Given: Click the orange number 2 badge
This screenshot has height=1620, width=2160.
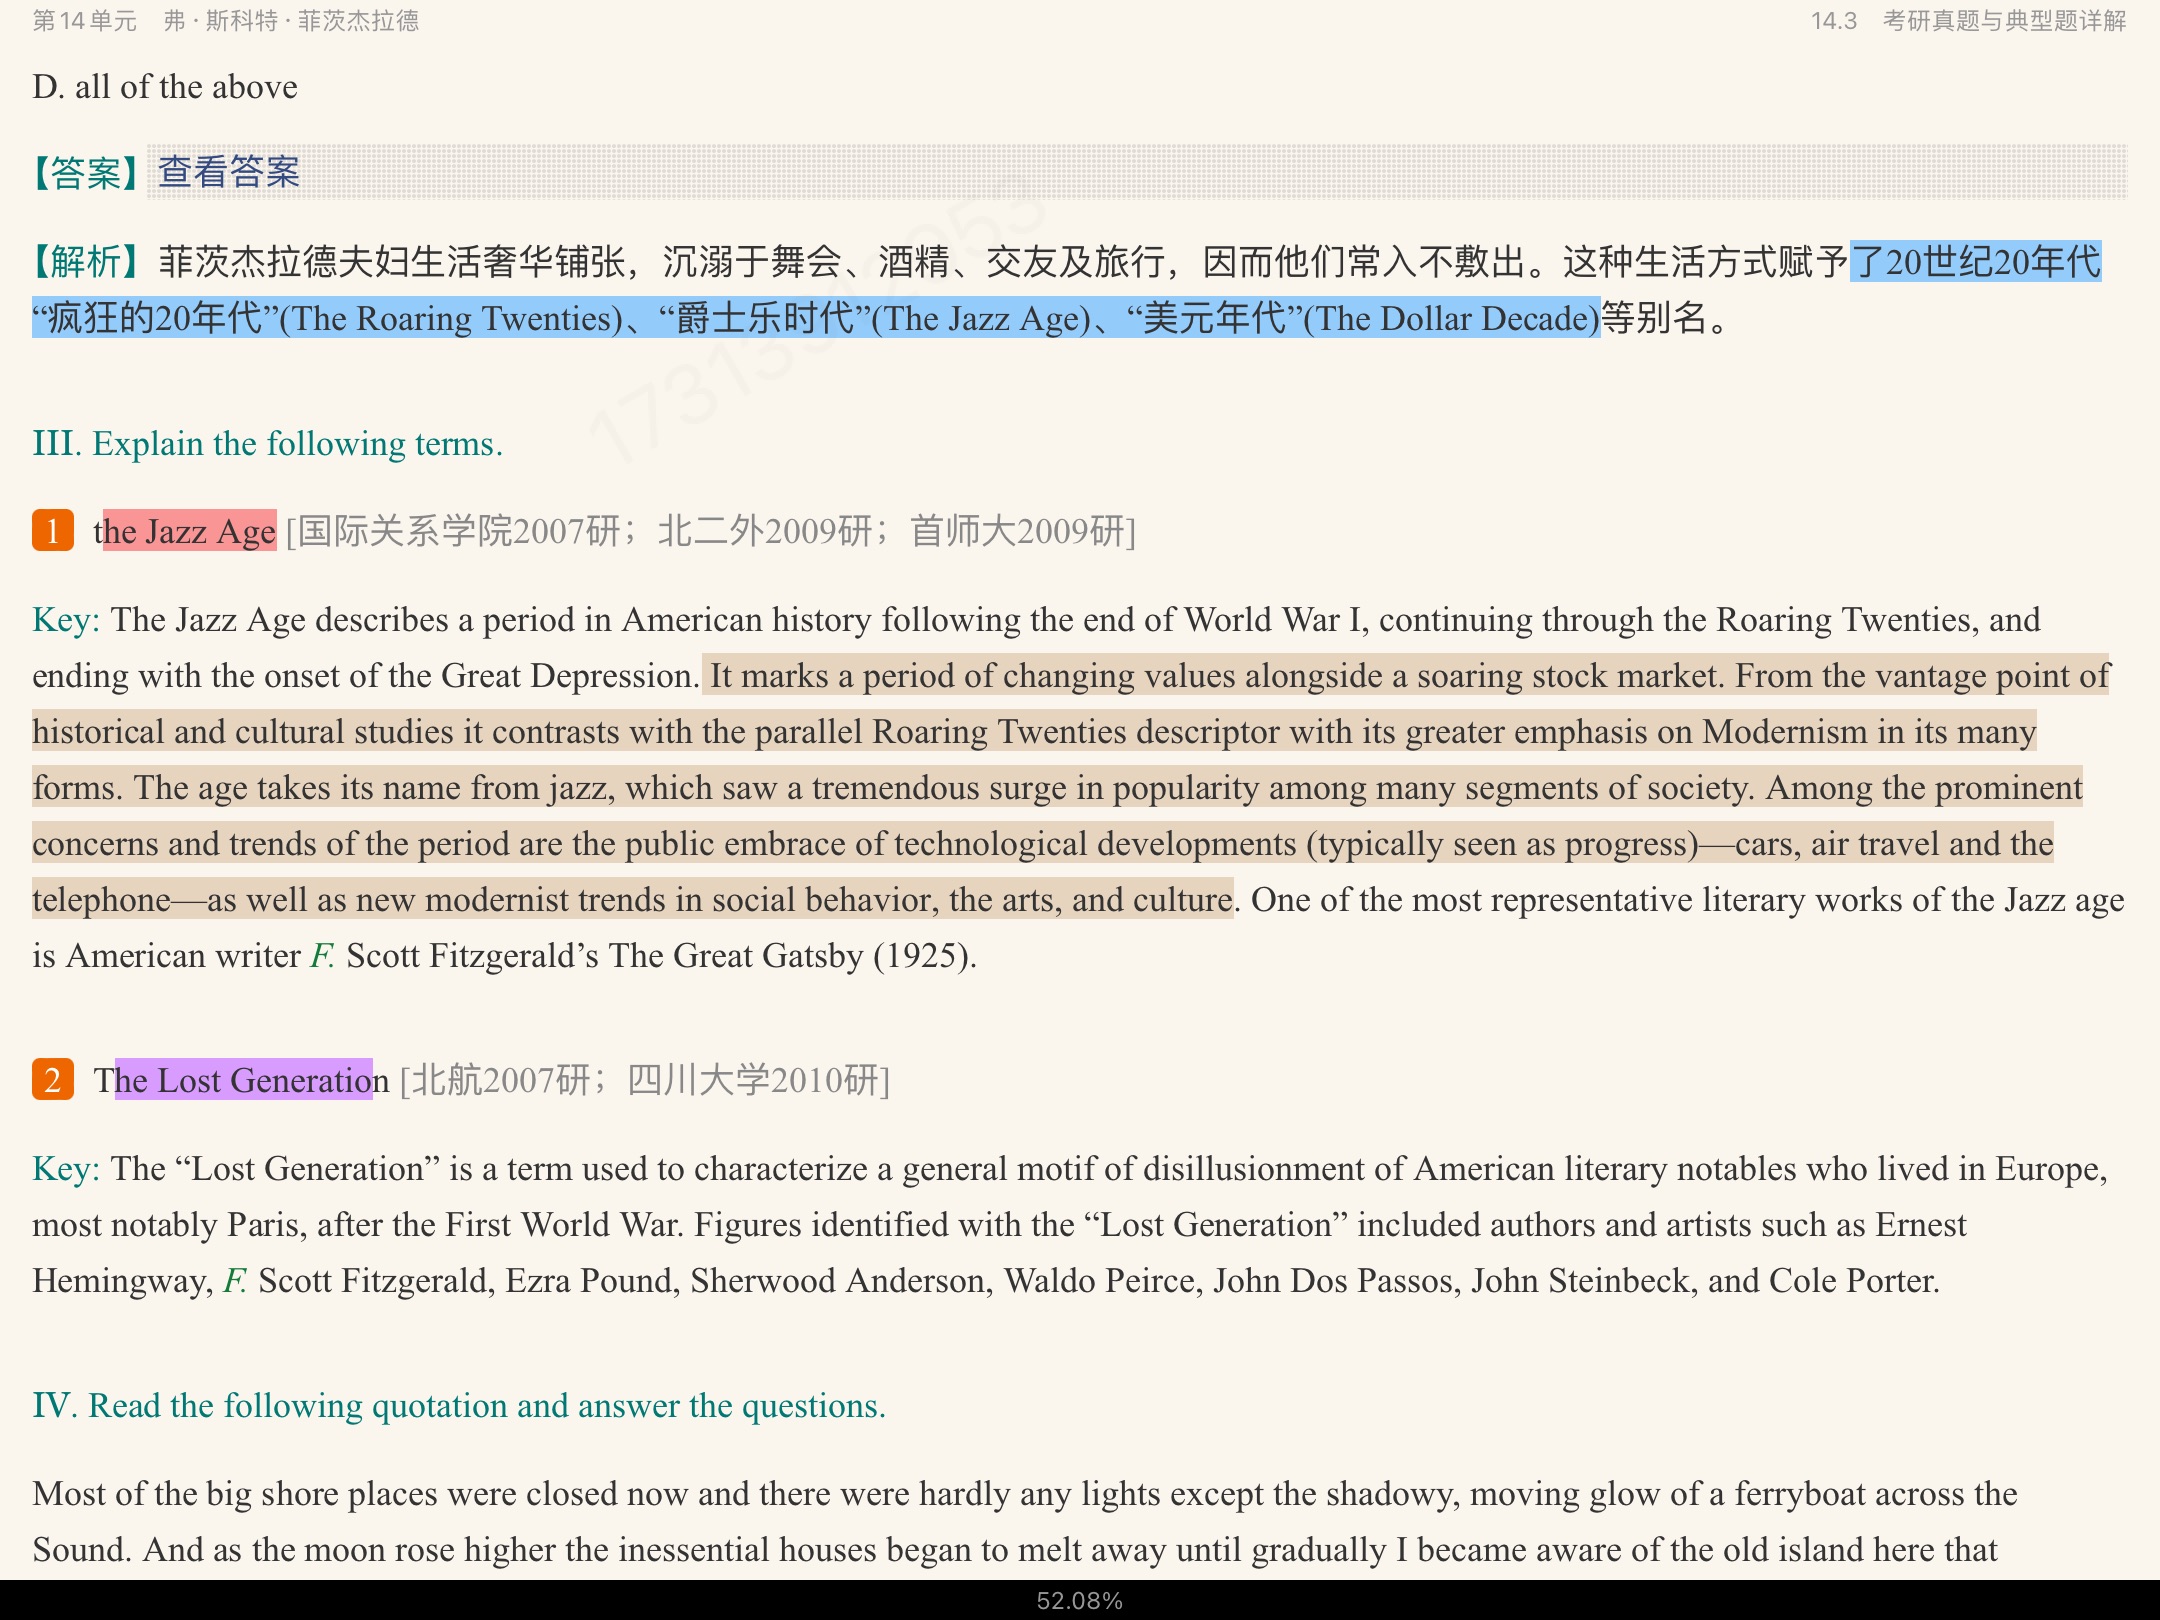Looking at the screenshot, I should [x=53, y=1079].
